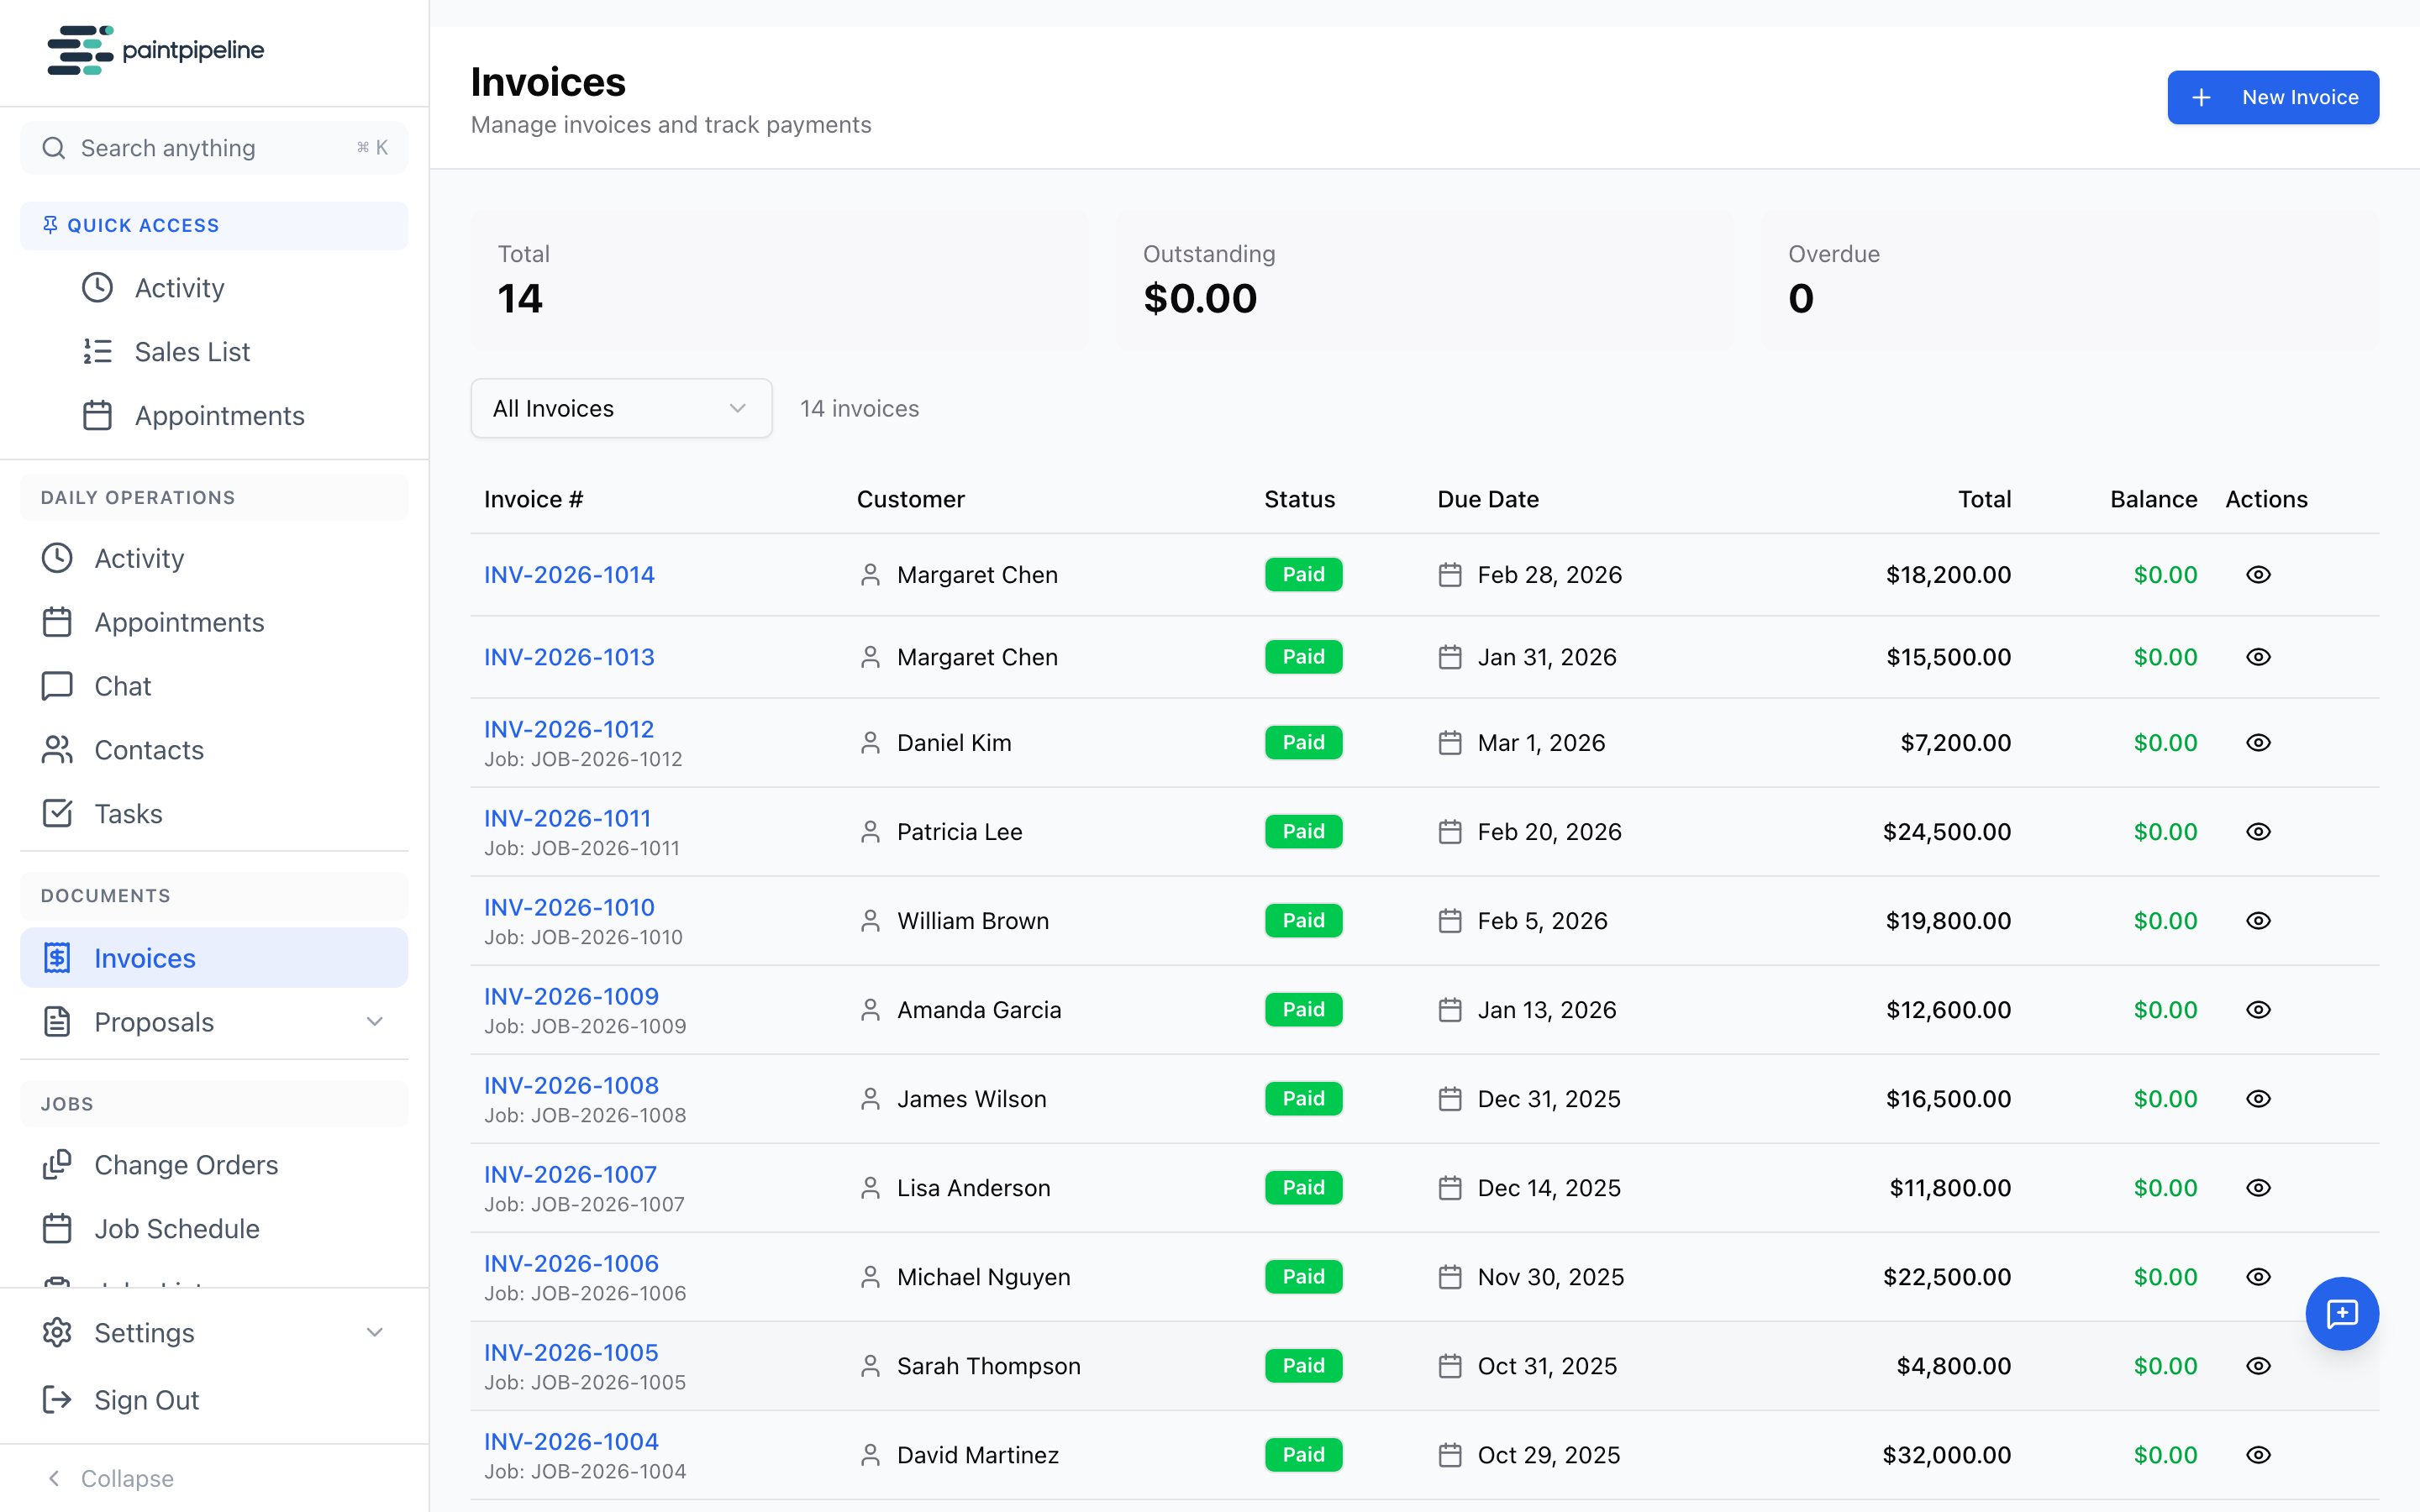Viewport: 2420px width, 1512px height.
Task: Click the Change Orders icon under Jobs
Action: tap(57, 1165)
